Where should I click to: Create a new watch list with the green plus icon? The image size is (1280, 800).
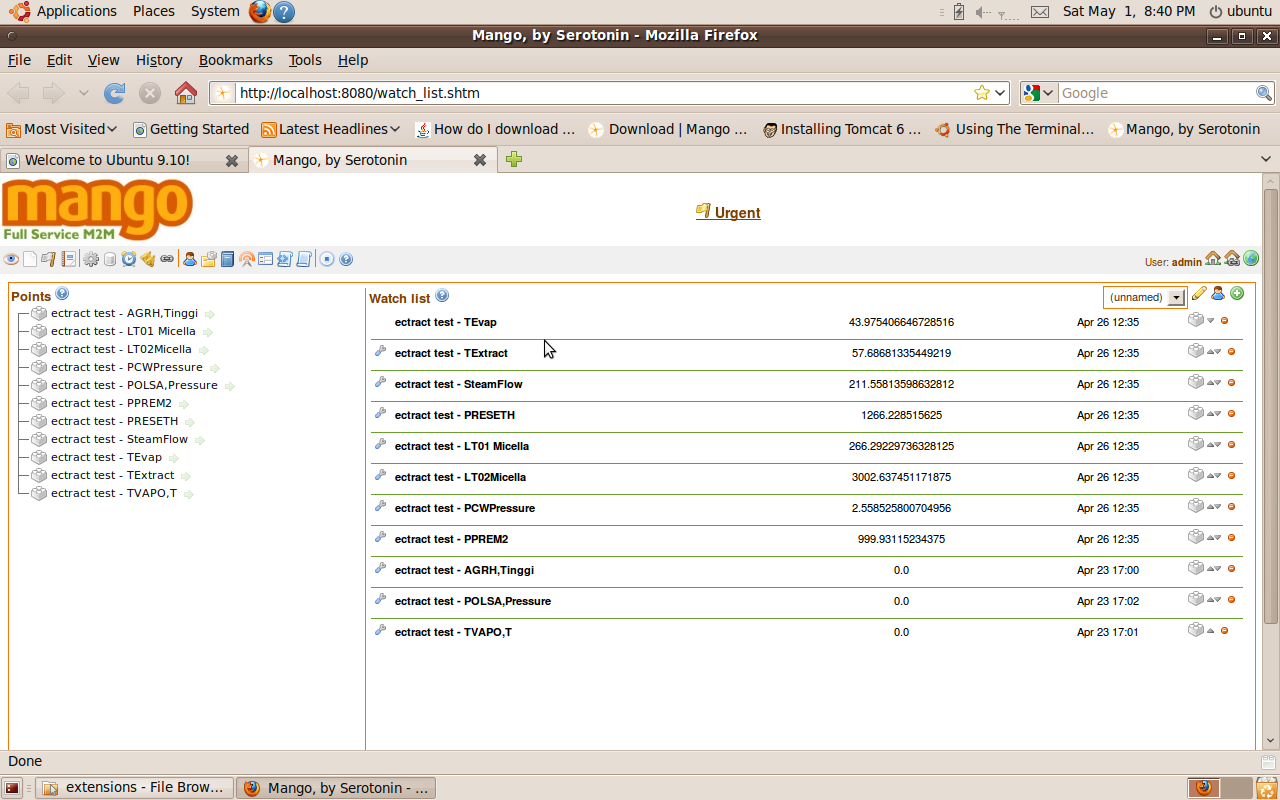[1237, 293]
